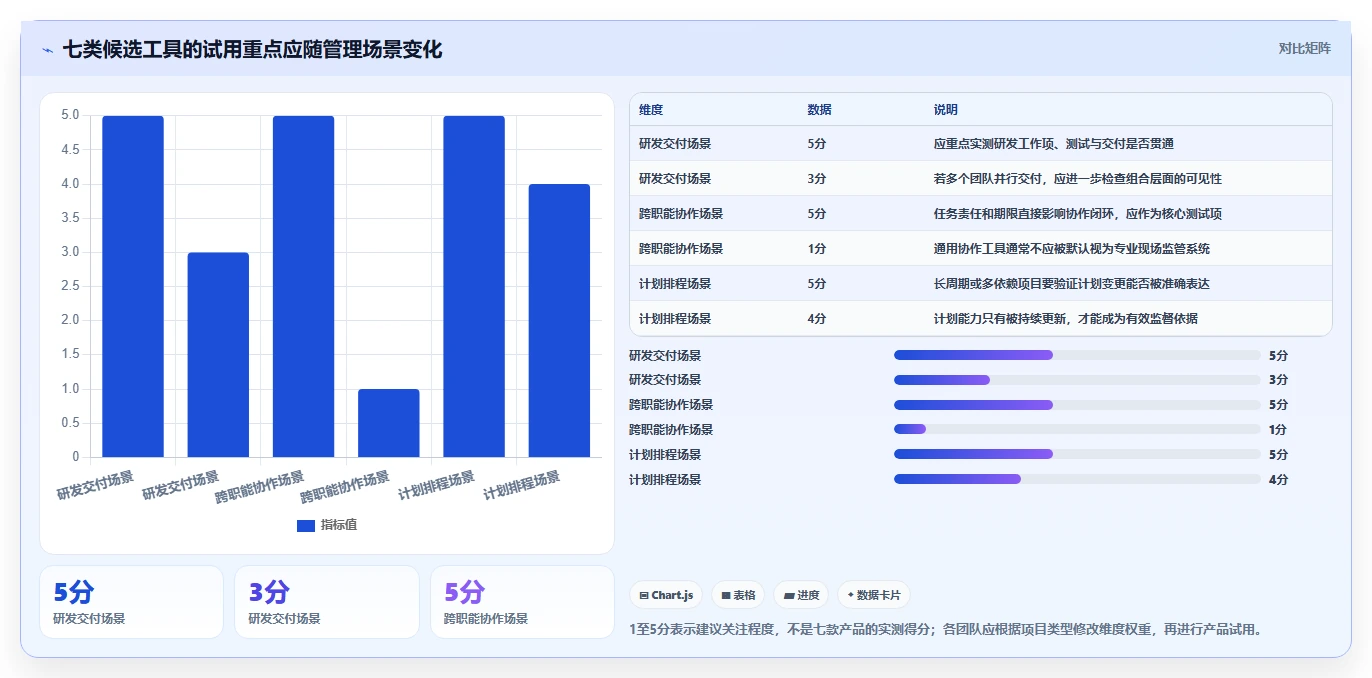Click the 进度 chip
The image size is (1372, 678).
click(801, 595)
